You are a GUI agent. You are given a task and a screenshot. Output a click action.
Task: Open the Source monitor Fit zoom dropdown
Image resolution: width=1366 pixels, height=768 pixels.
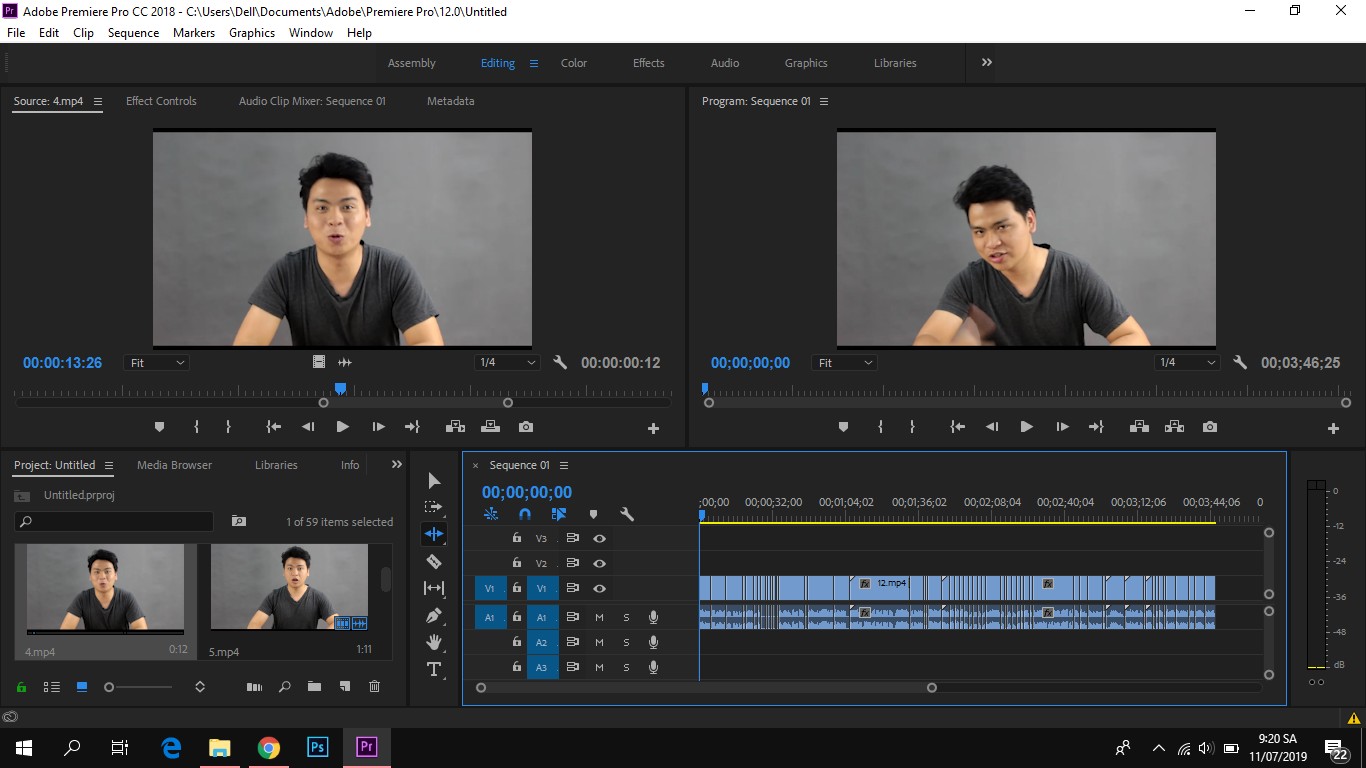pyautogui.click(x=157, y=363)
